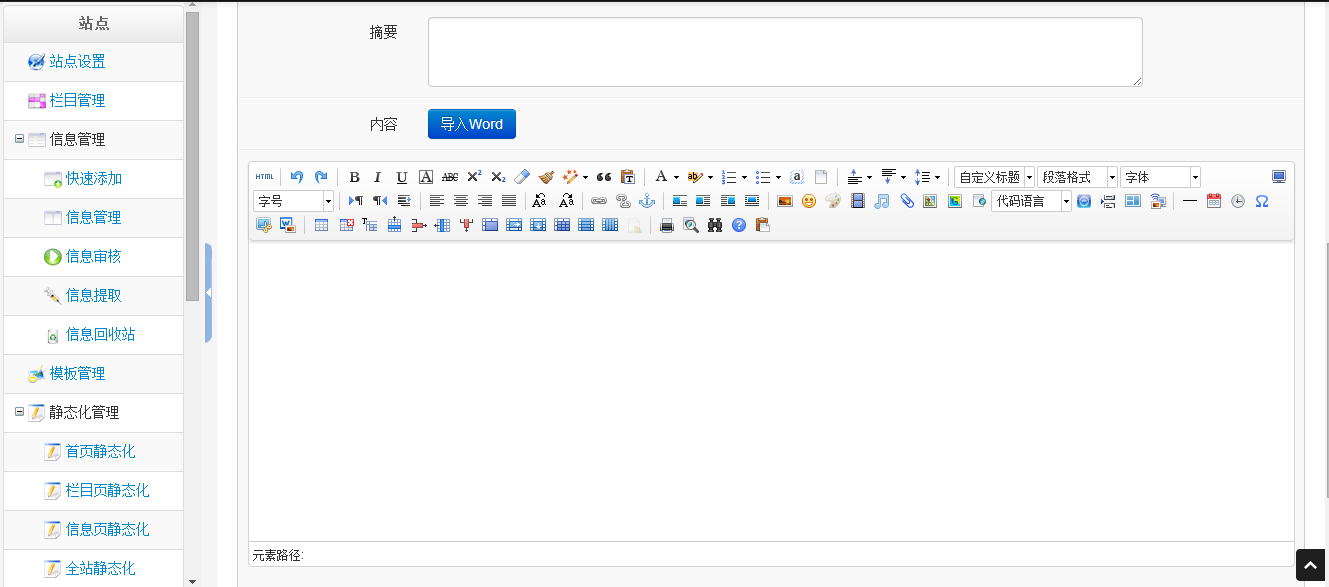1329x587 pixels.
Task: Align text right
Action: click(484, 201)
